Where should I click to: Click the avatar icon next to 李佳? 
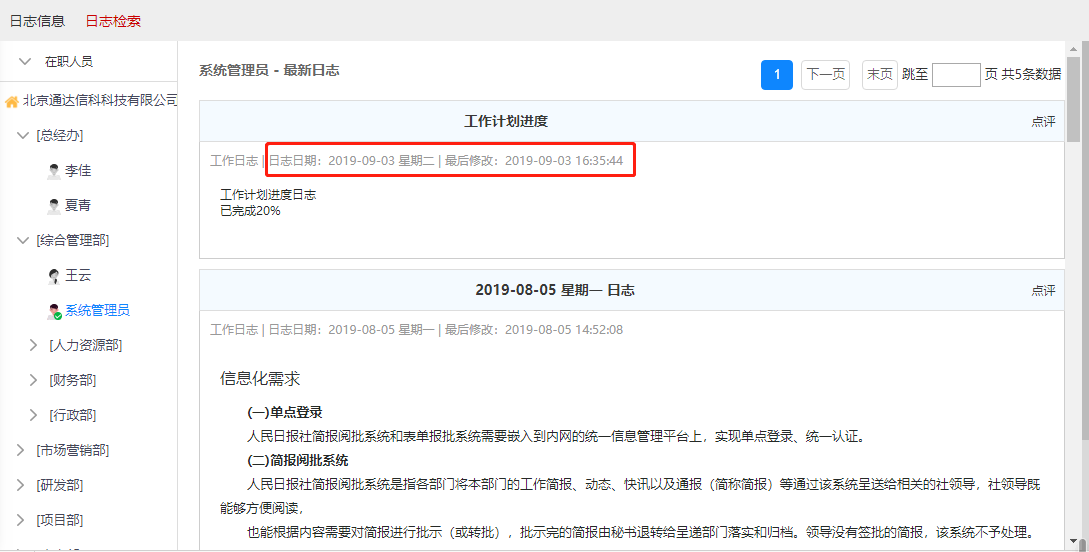[x=54, y=171]
